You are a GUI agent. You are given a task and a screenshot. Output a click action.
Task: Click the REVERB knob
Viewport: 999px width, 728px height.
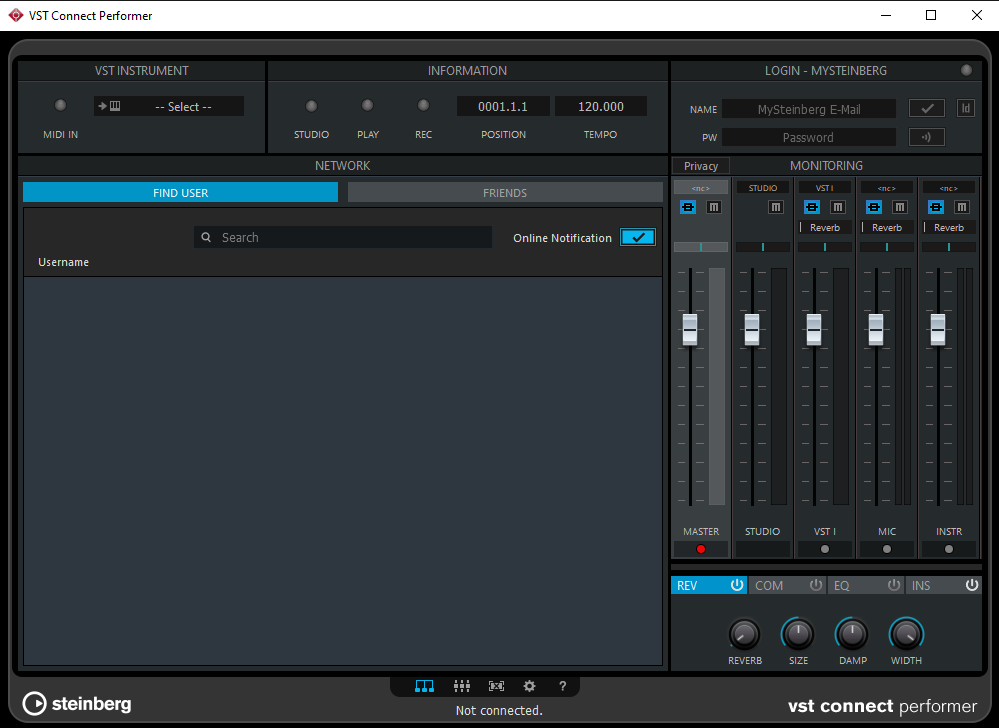[744, 634]
